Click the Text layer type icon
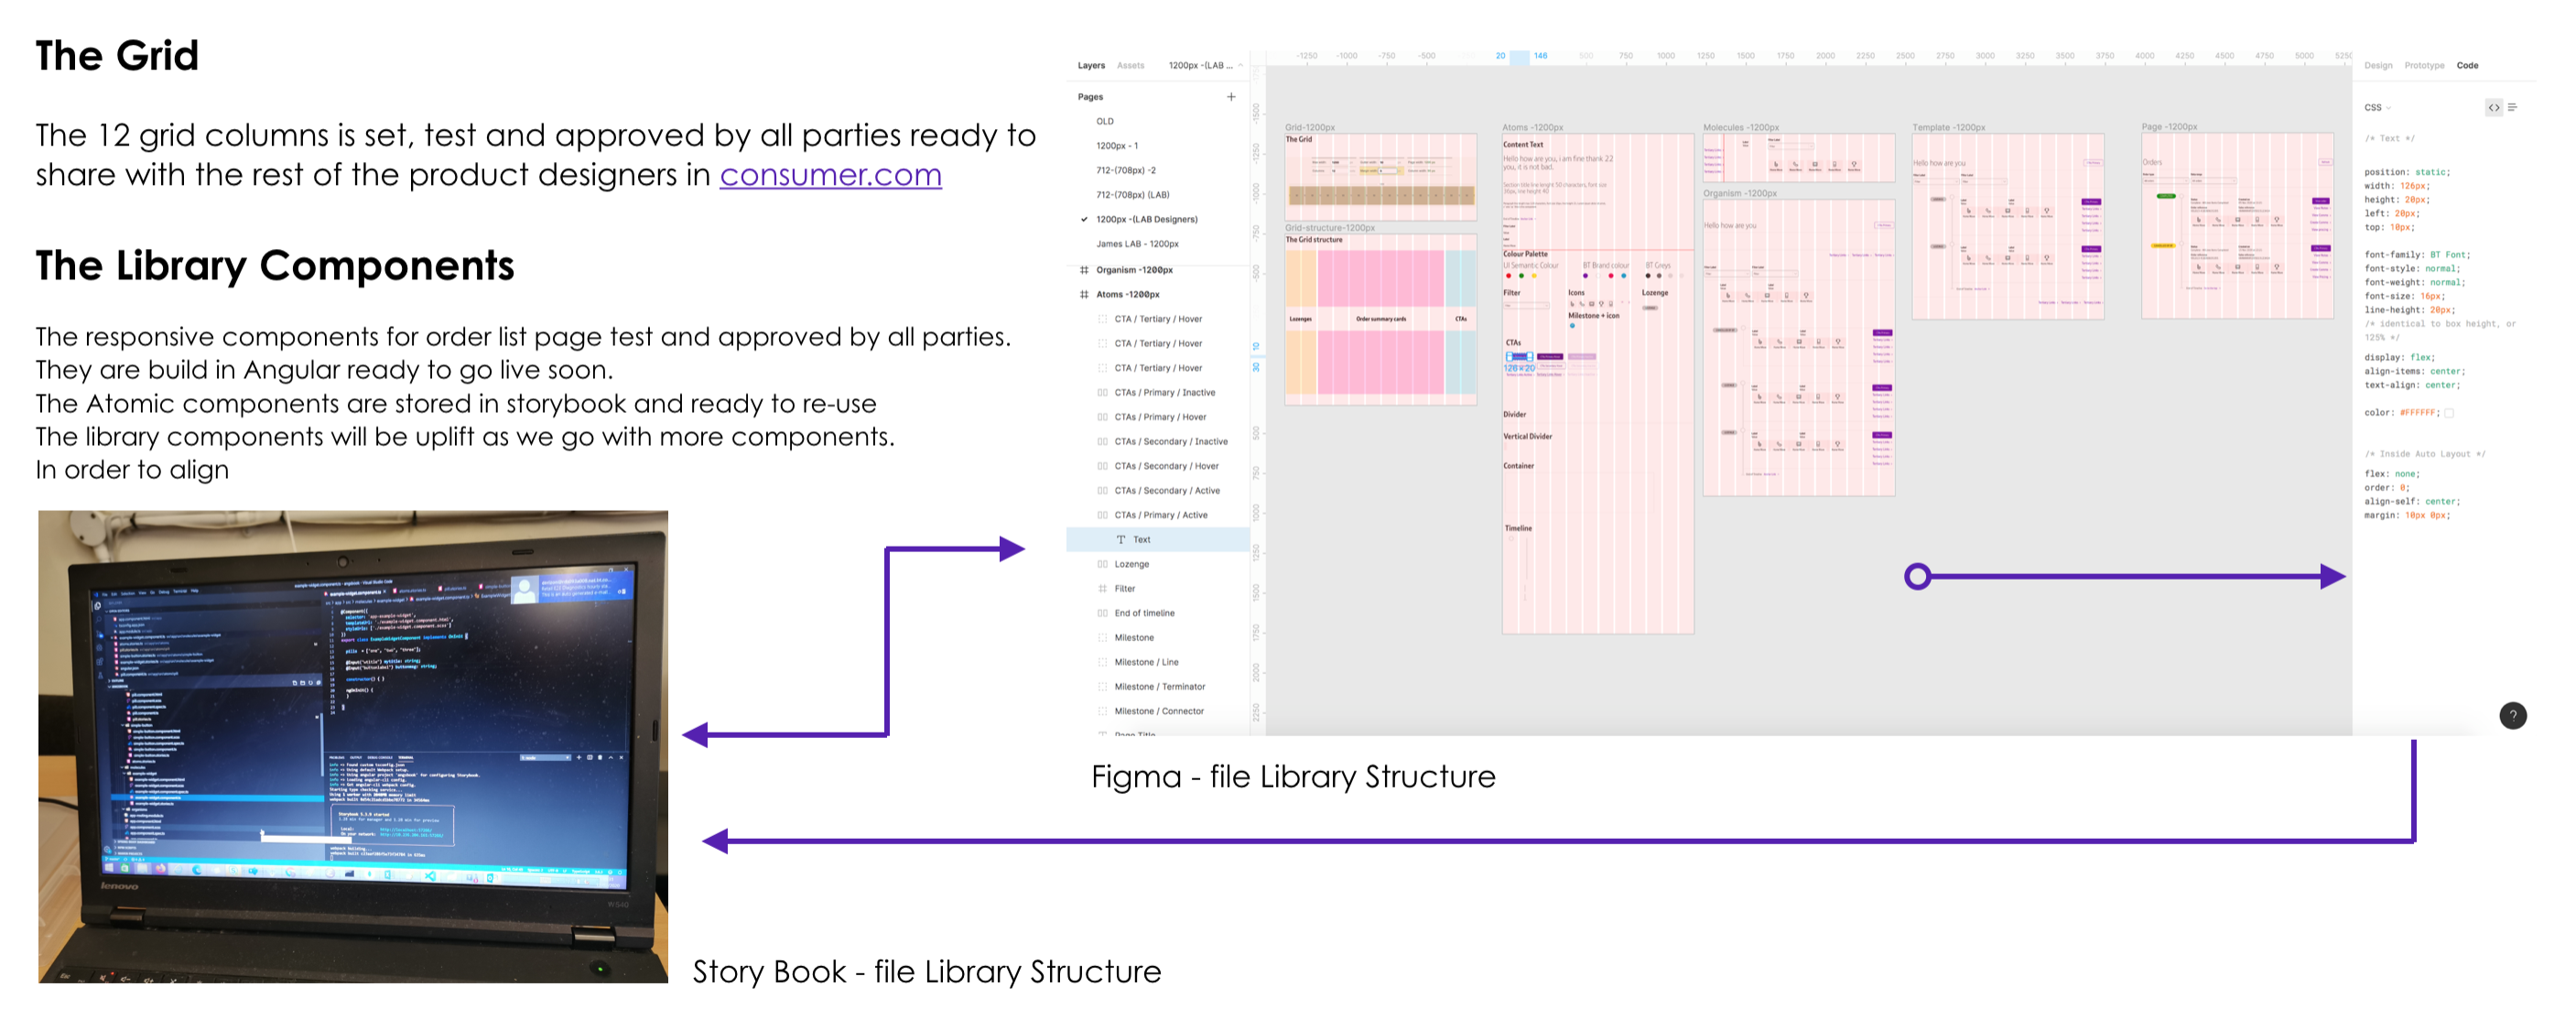This screenshot has width=2576, height=1009. (x=1120, y=540)
